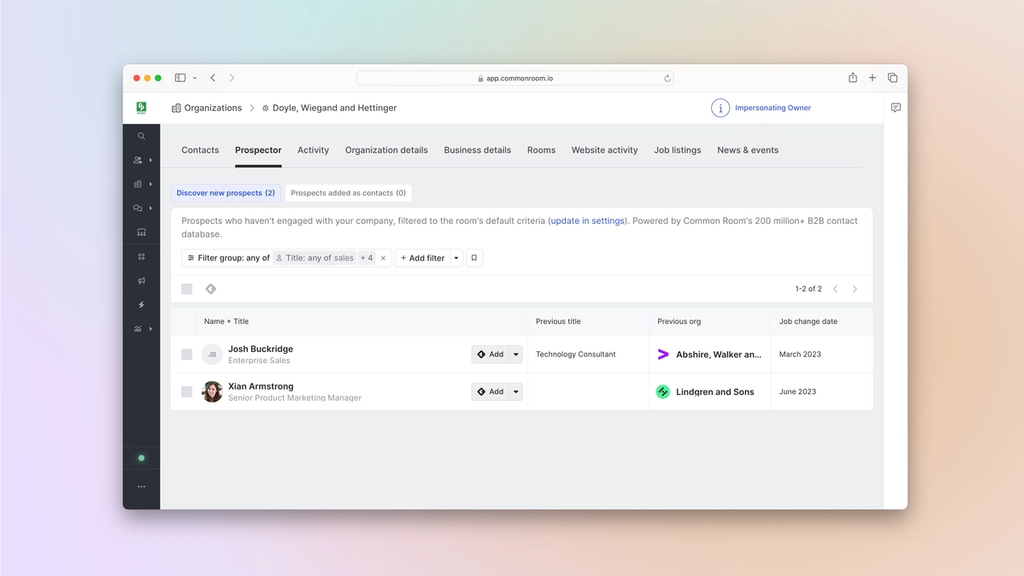Open the conversations chat icon in sidebar
This screenshot has height=576, width=1024.
click(x=138, y=208)
